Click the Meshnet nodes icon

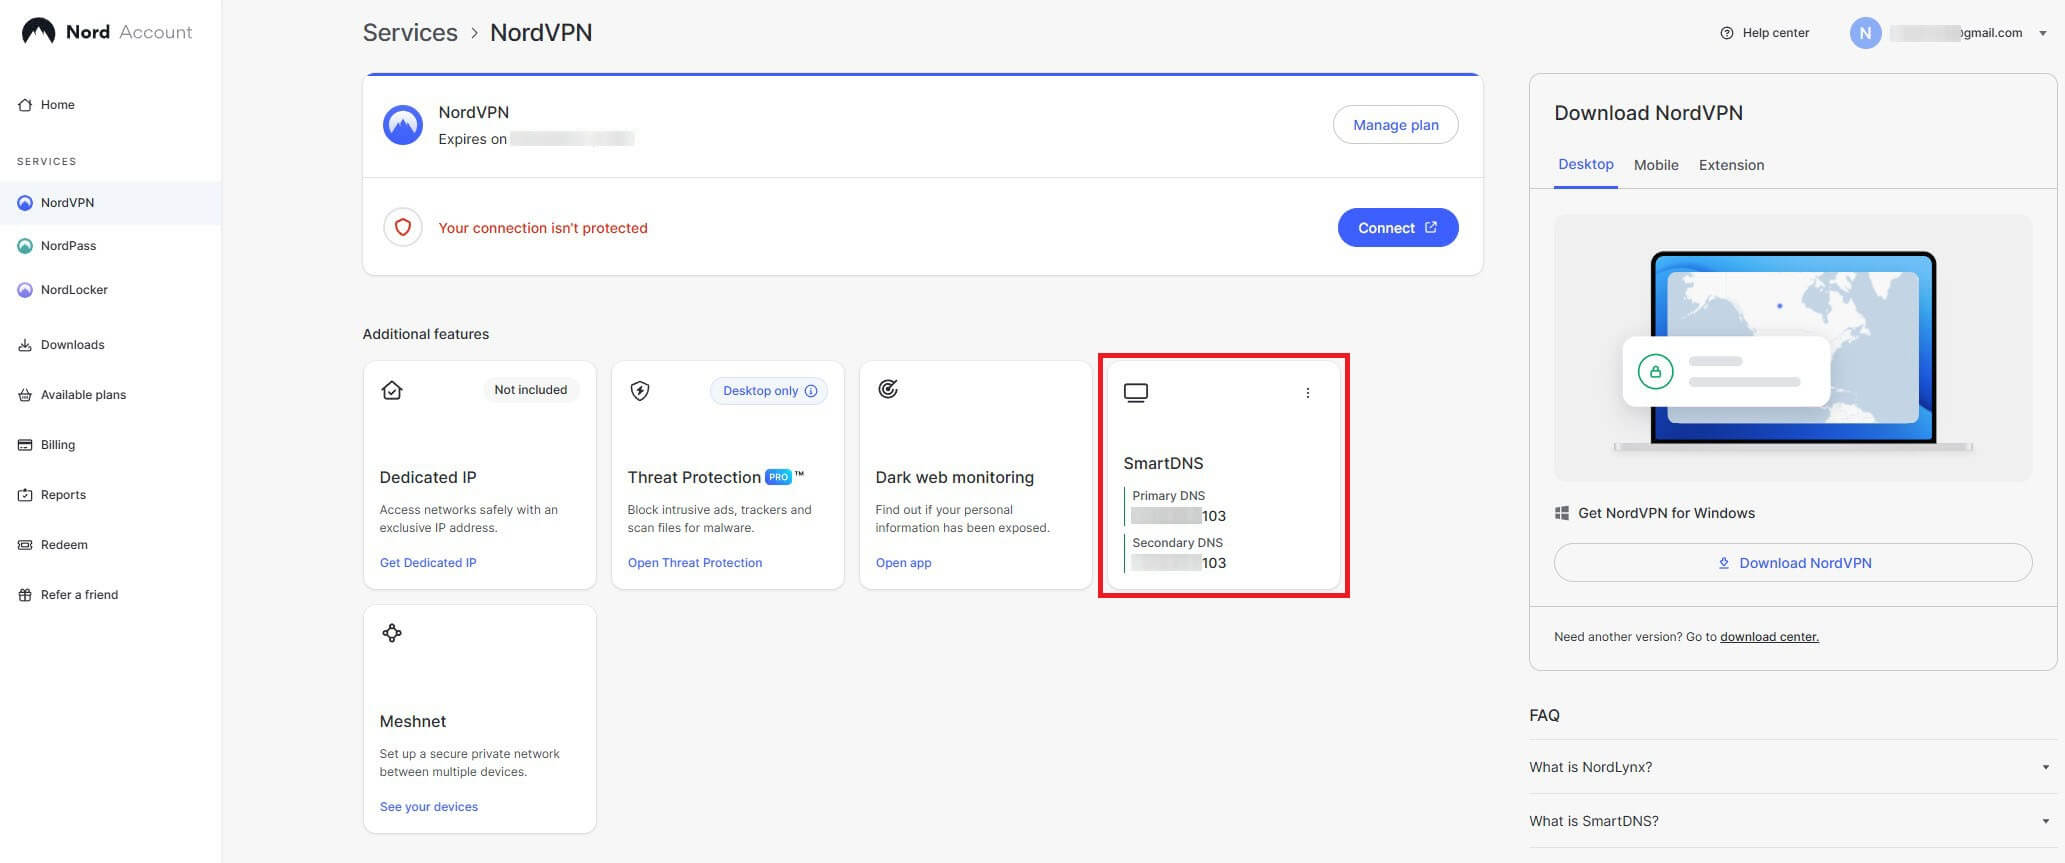tap(392, 633)
